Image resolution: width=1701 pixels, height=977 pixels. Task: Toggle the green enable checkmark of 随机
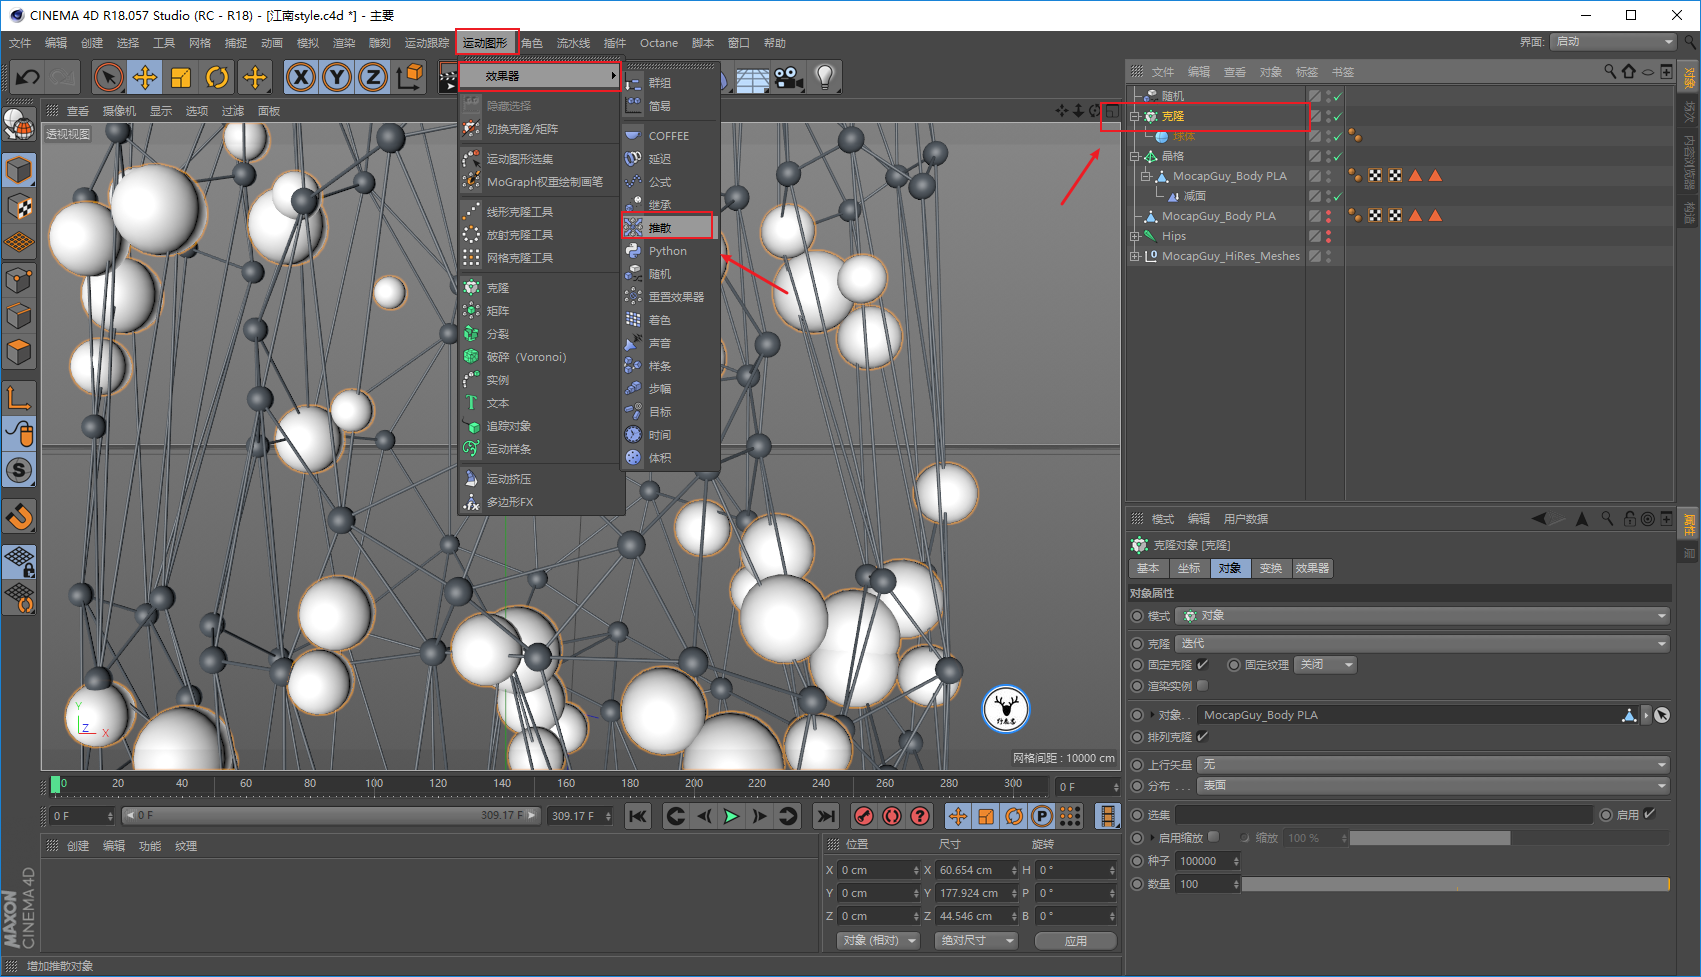point(1337,96)
